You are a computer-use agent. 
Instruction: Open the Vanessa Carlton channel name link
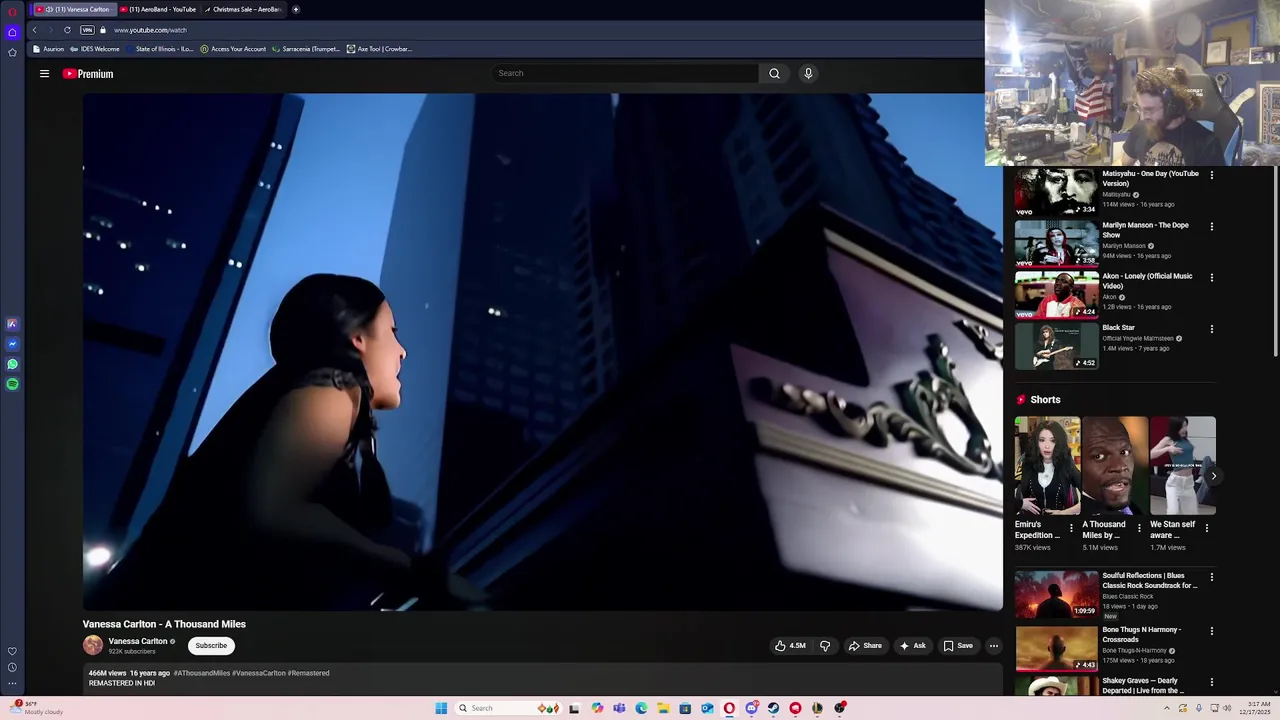(138, 641)
